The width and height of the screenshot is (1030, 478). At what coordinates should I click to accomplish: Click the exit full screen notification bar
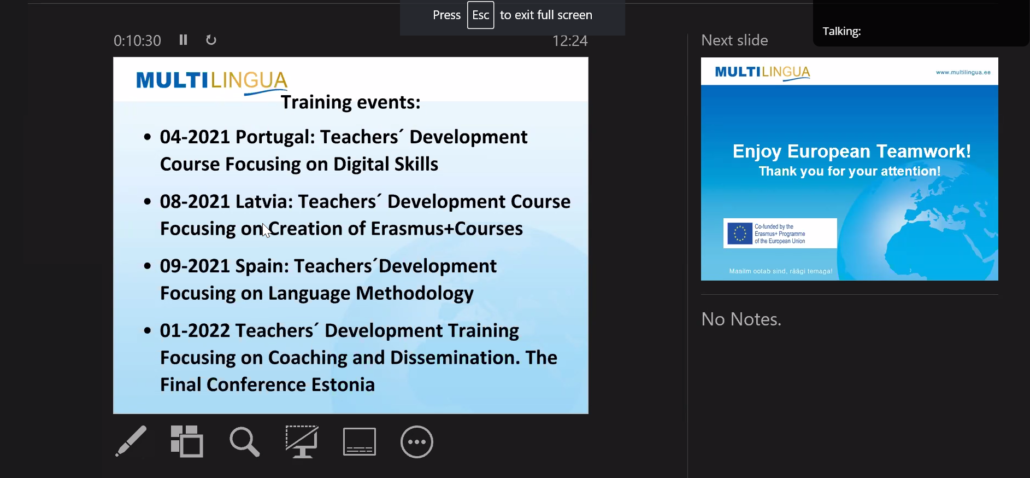pos(512,16)
